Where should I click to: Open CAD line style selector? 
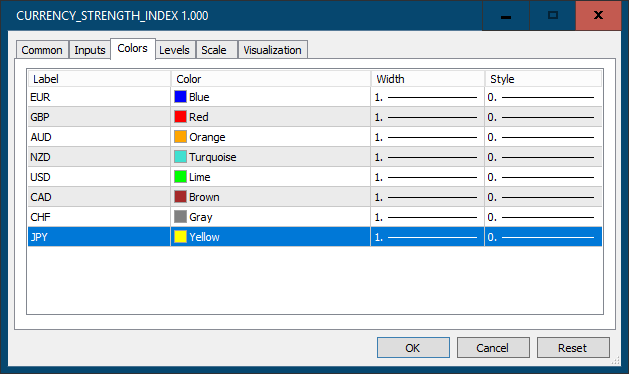543,197
